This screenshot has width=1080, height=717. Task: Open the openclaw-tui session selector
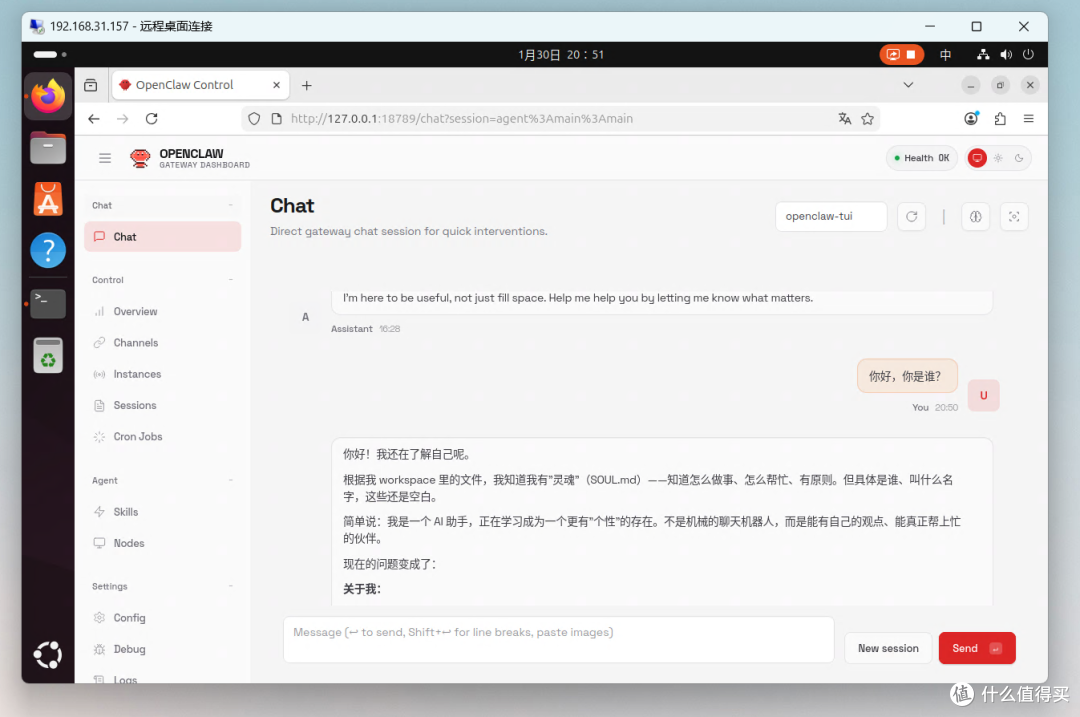click(x=831, y=216)
